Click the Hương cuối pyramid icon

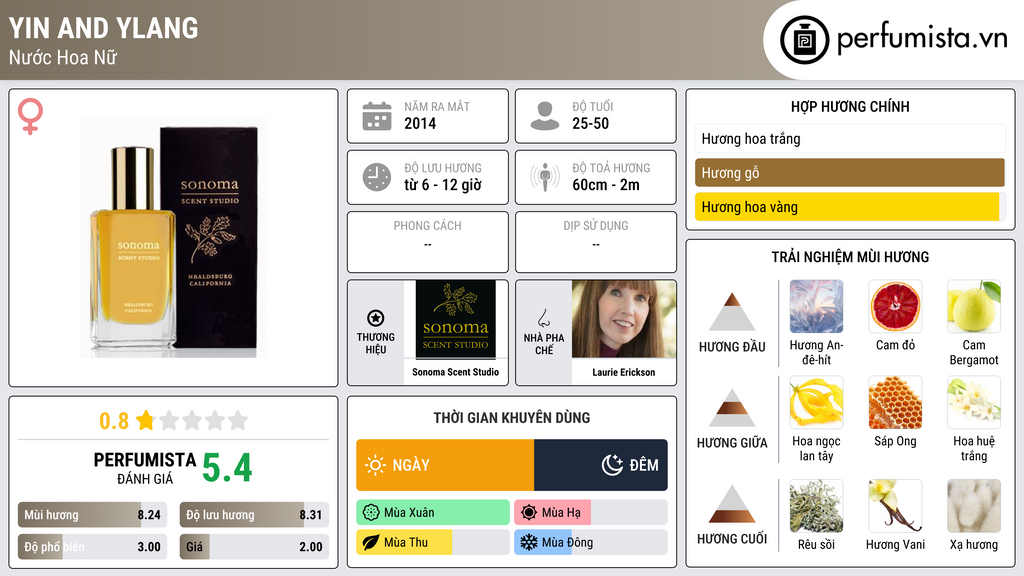(x=732, y=504)
